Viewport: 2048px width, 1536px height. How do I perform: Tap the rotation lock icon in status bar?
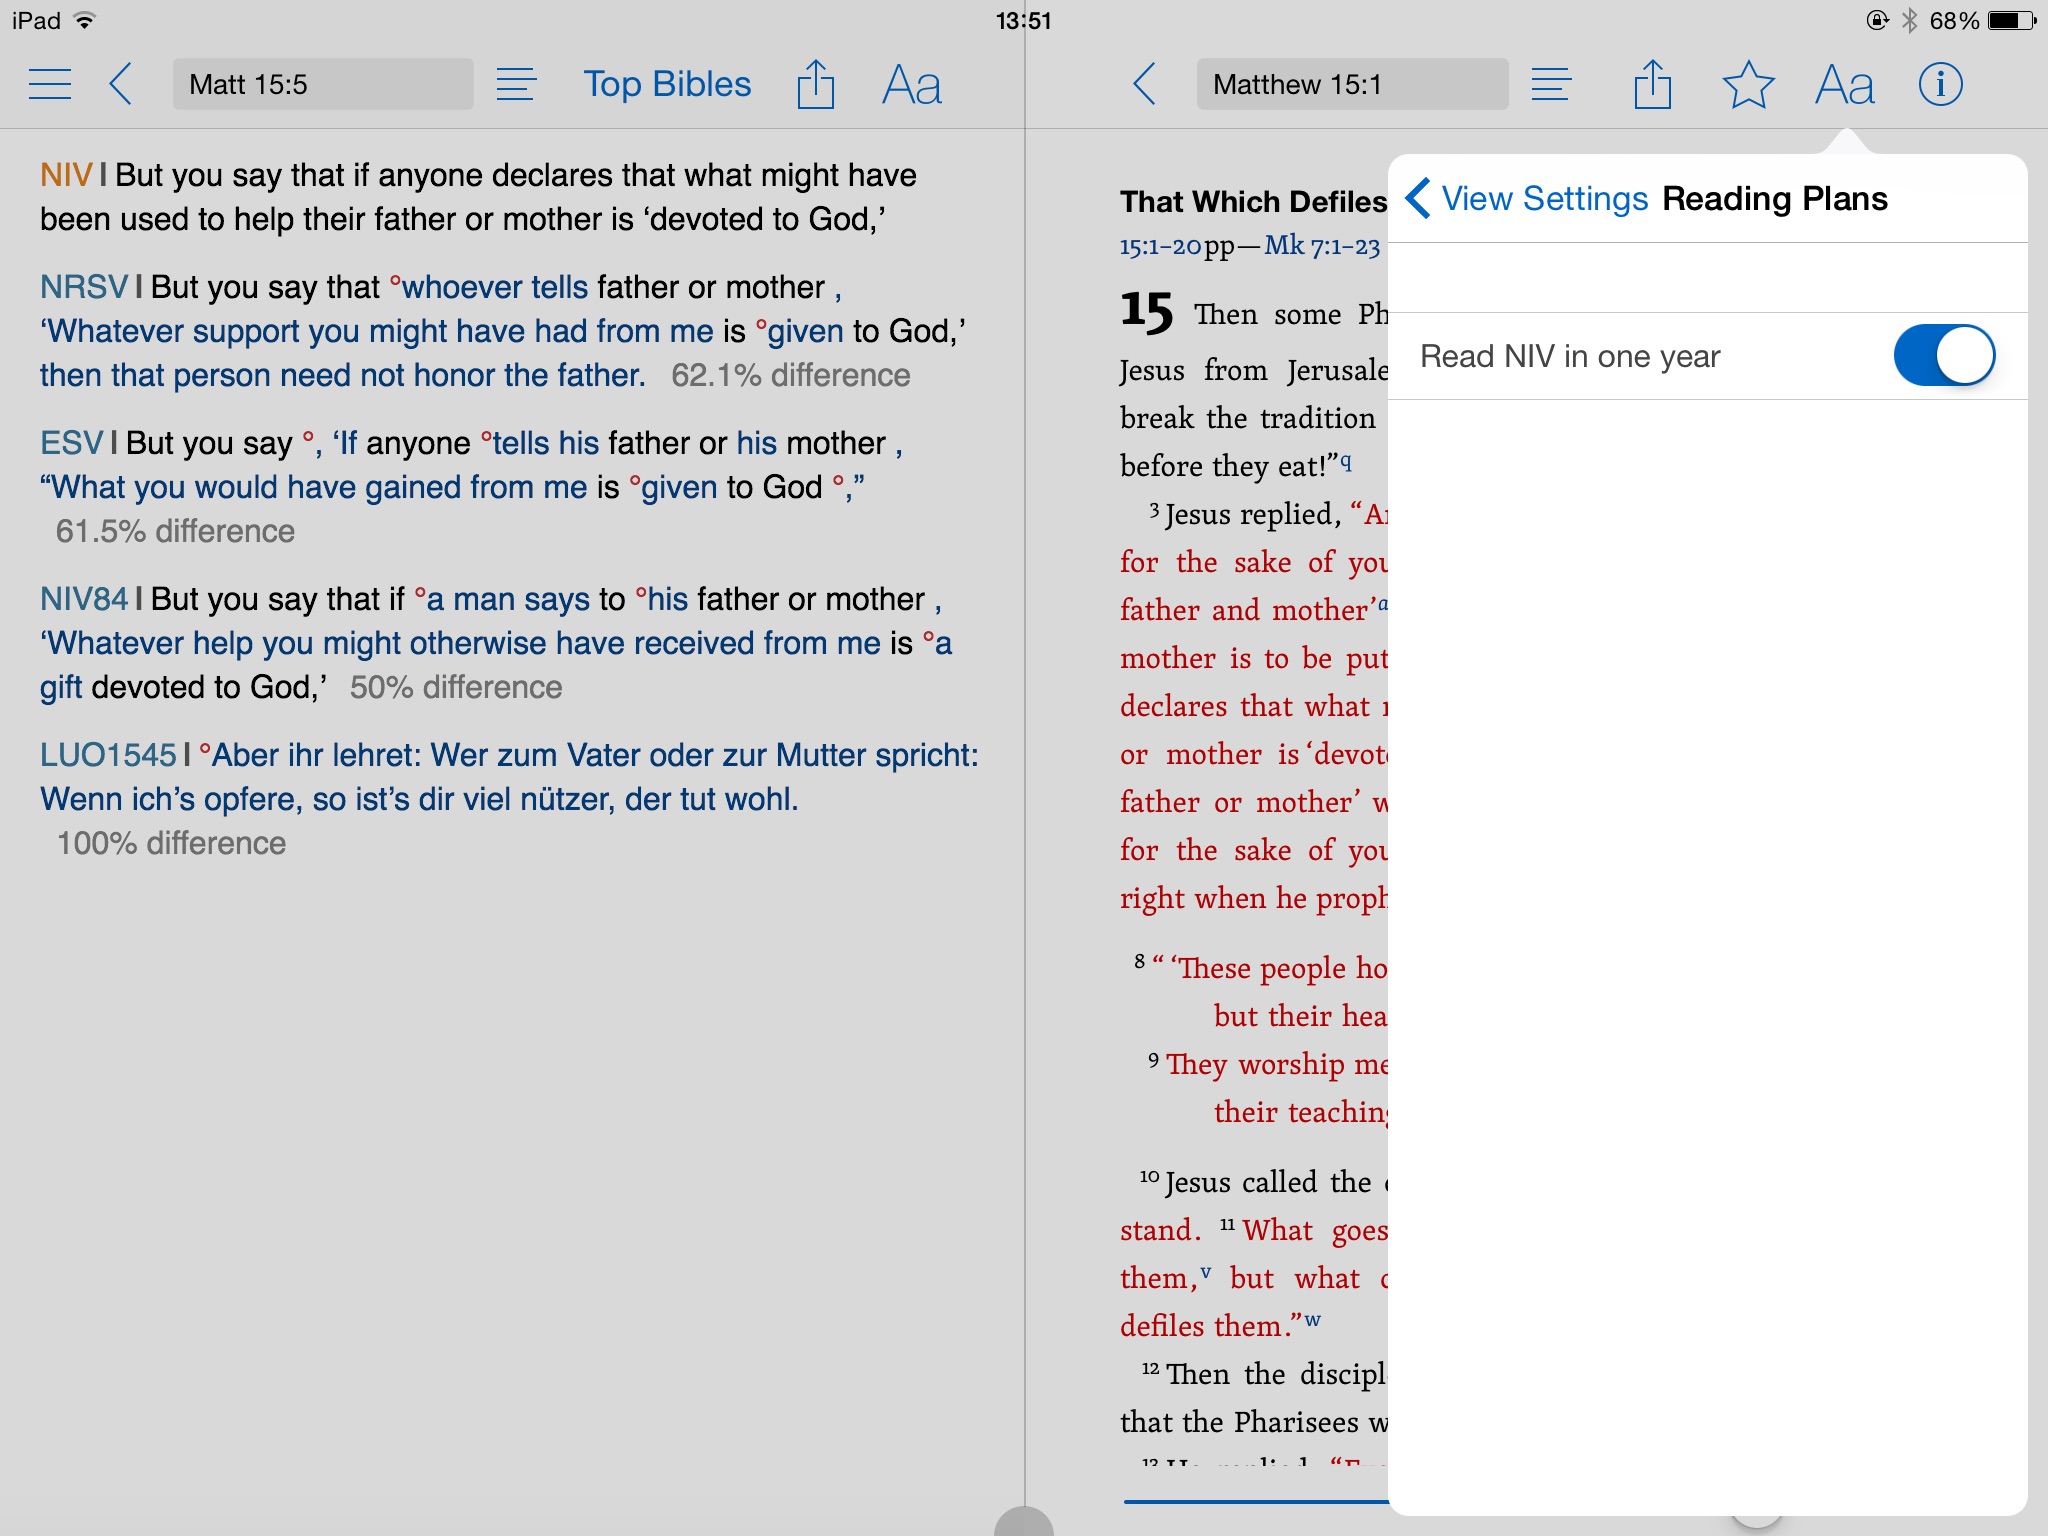[1877, 20]
